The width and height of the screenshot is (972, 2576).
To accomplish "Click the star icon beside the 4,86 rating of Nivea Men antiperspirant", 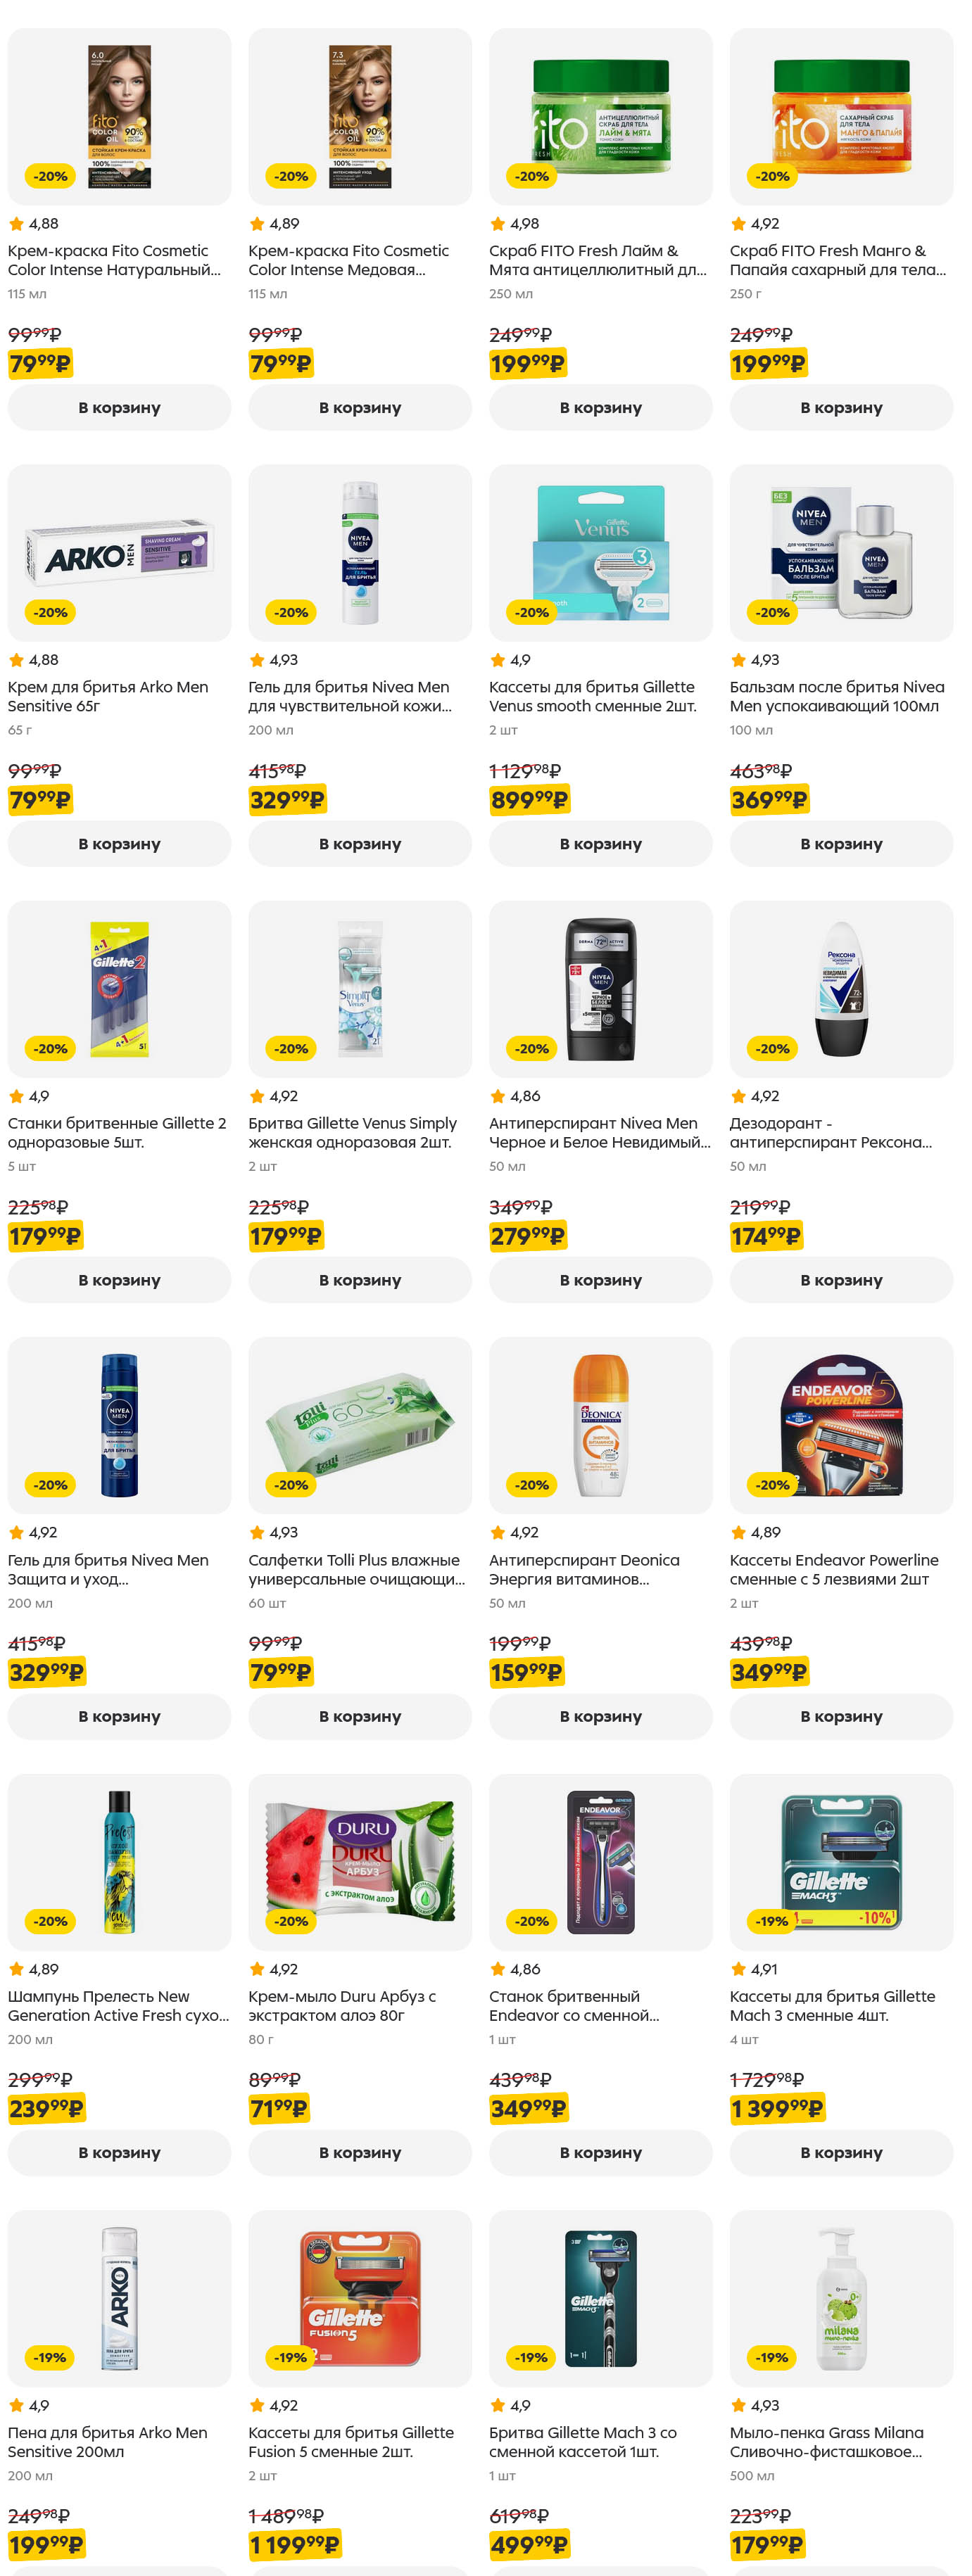I will (x=497, y=1096).
